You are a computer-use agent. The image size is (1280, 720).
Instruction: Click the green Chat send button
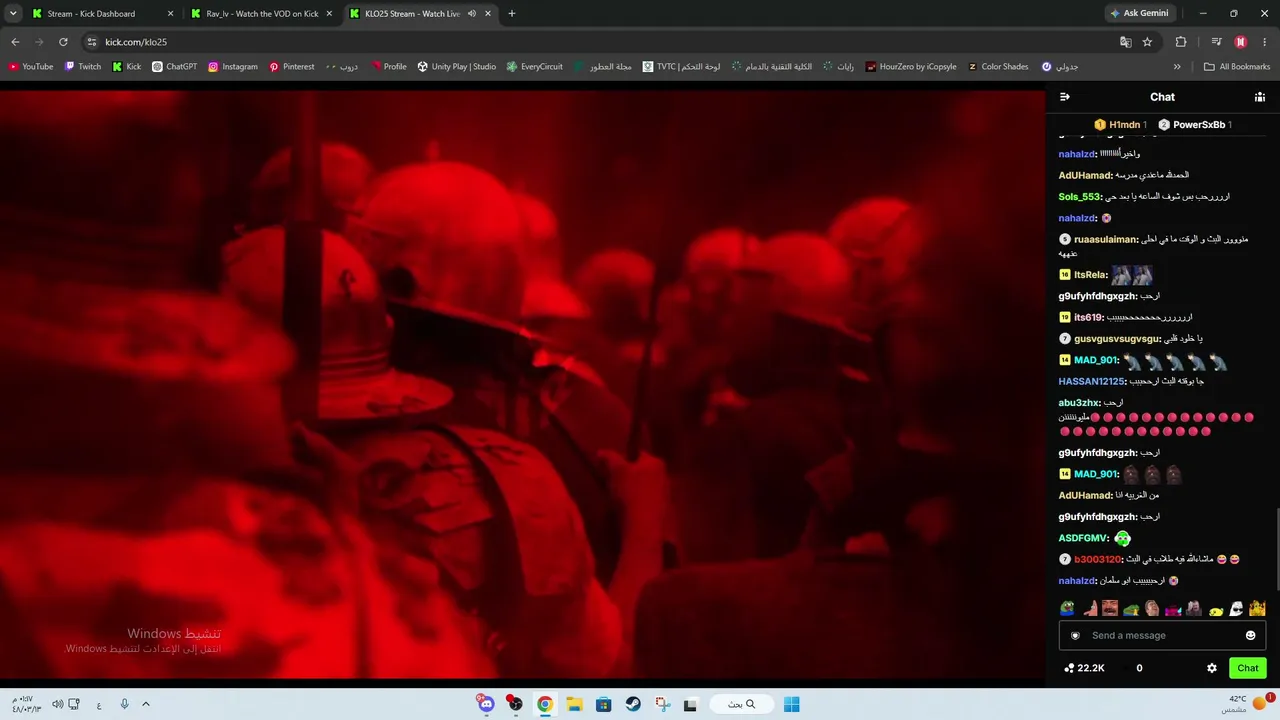(1248, 668)
